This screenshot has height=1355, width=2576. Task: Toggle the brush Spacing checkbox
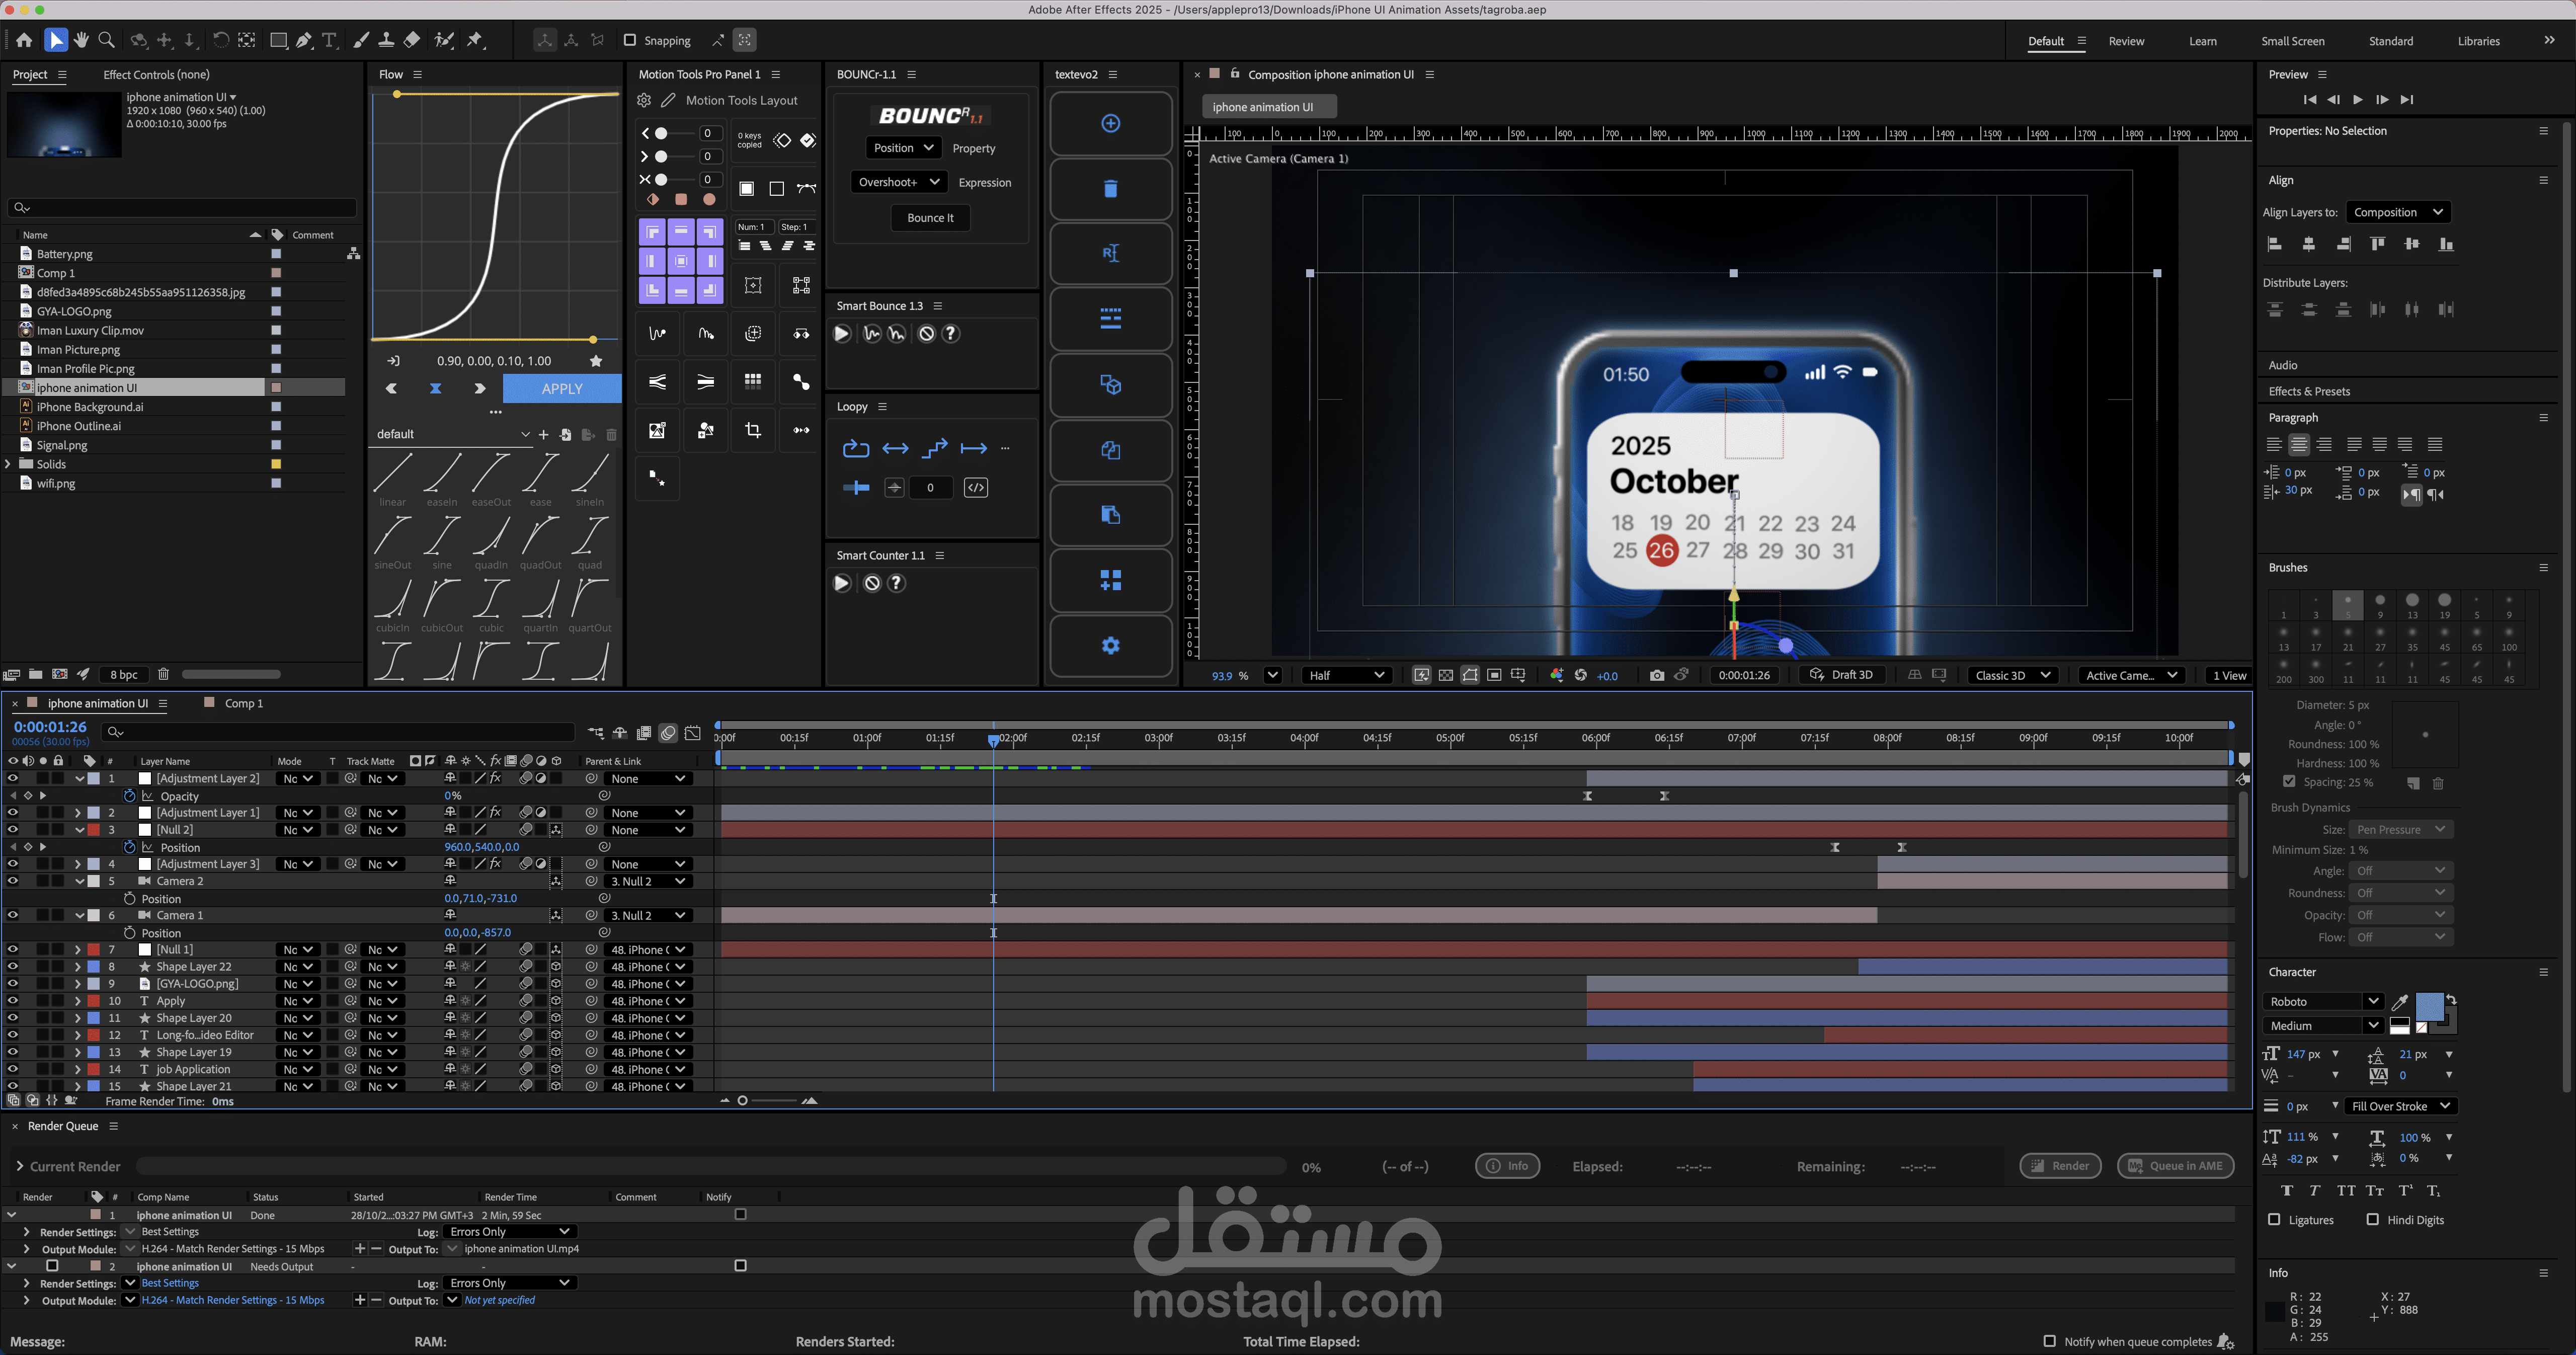tap(2289, 782)
